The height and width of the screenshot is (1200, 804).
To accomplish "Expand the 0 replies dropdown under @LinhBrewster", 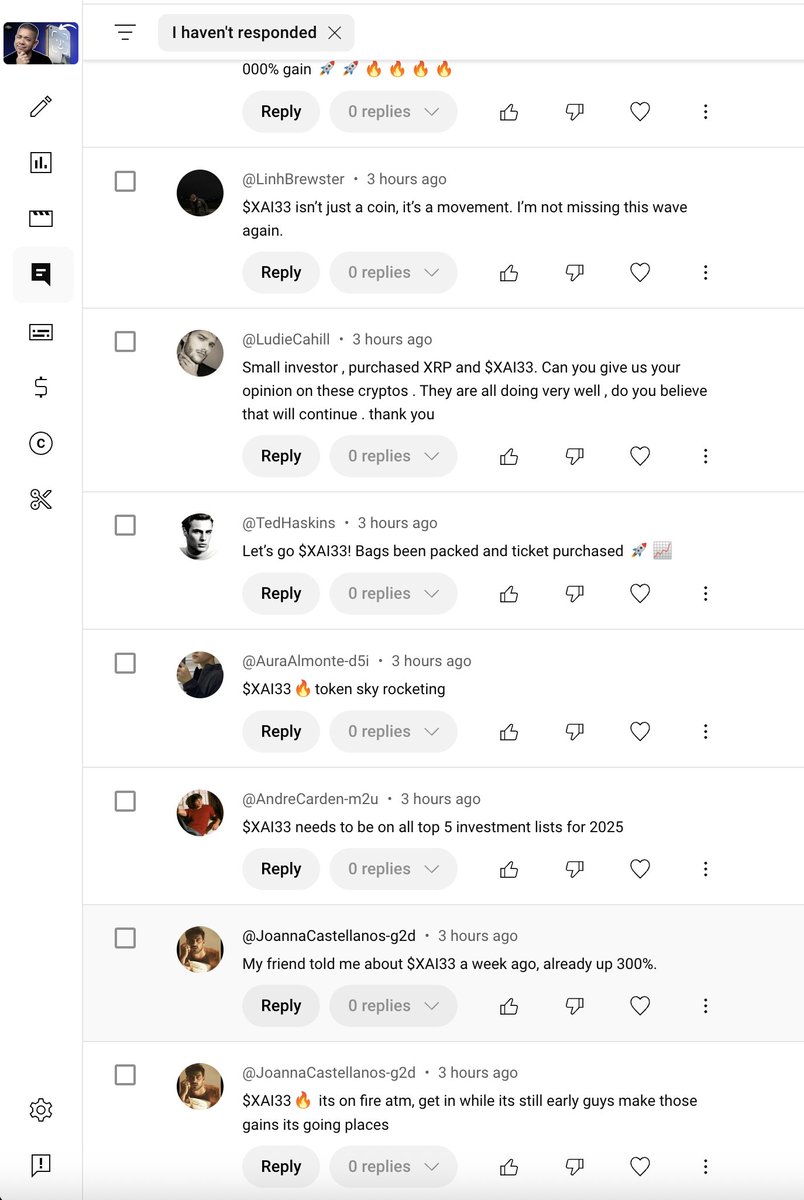I will point(393,272).
